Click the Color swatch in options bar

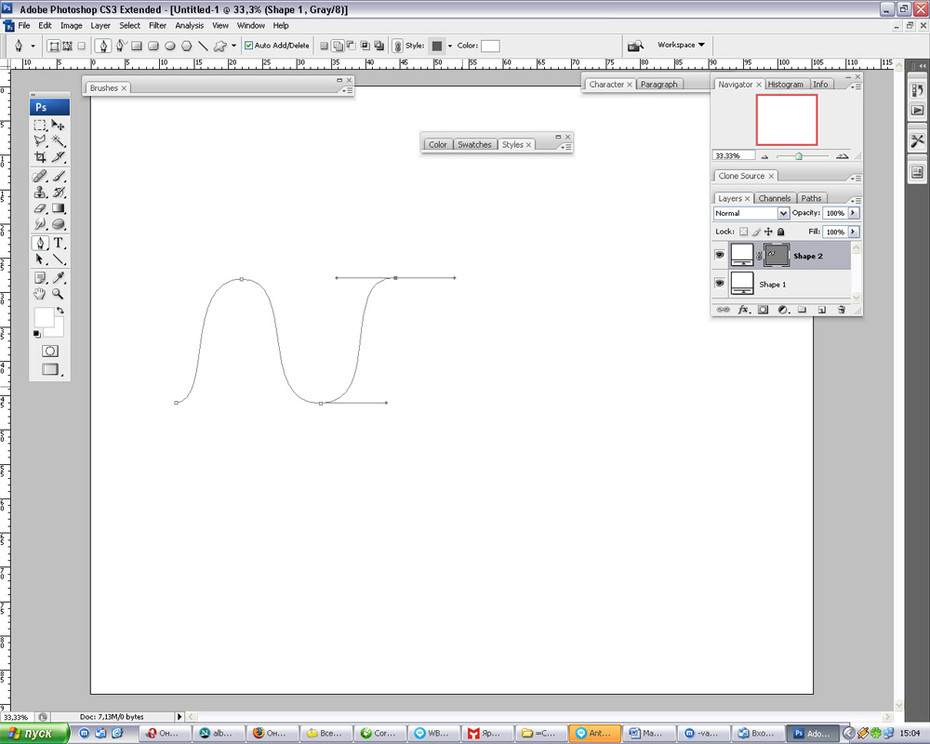click(490, 46)
